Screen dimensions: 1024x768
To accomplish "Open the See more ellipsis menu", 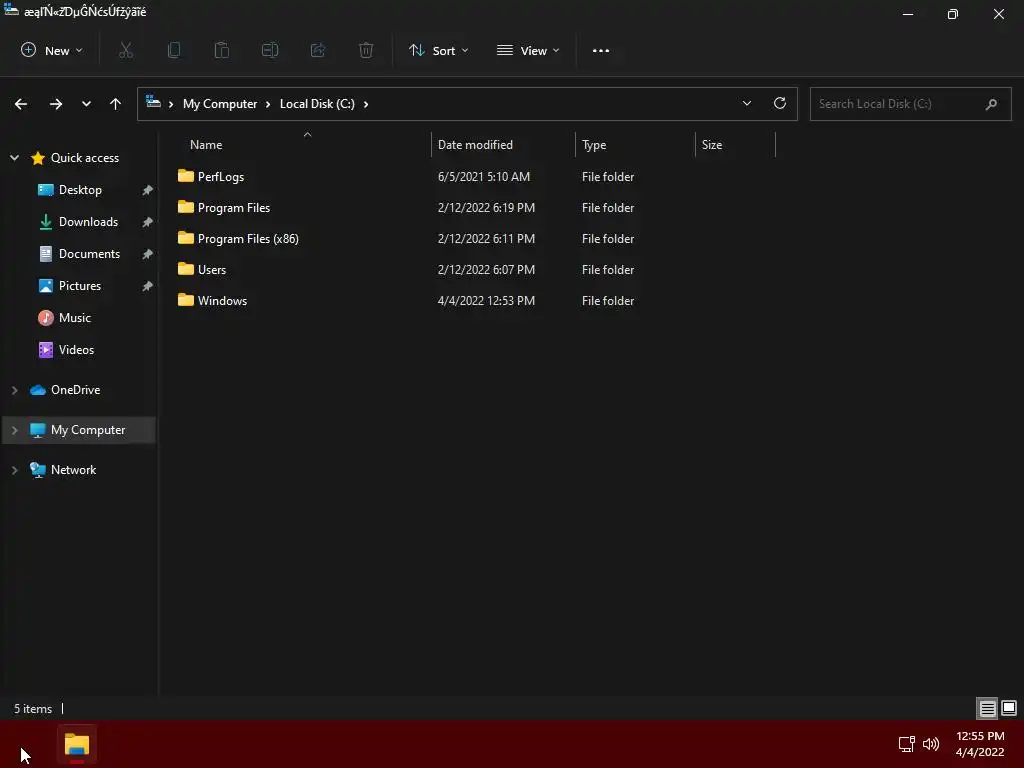I will point(601,50).
